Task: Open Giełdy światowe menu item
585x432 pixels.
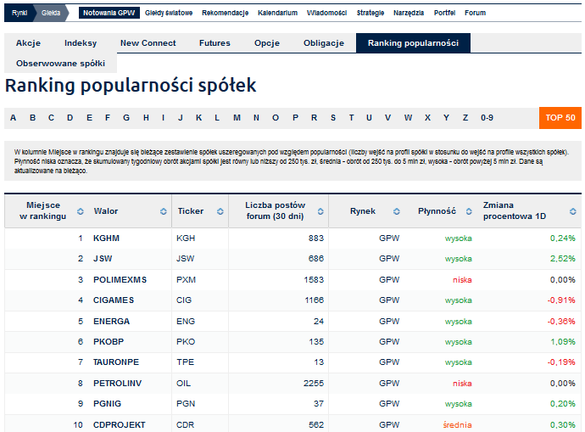Action: click(x=169, y=13)
